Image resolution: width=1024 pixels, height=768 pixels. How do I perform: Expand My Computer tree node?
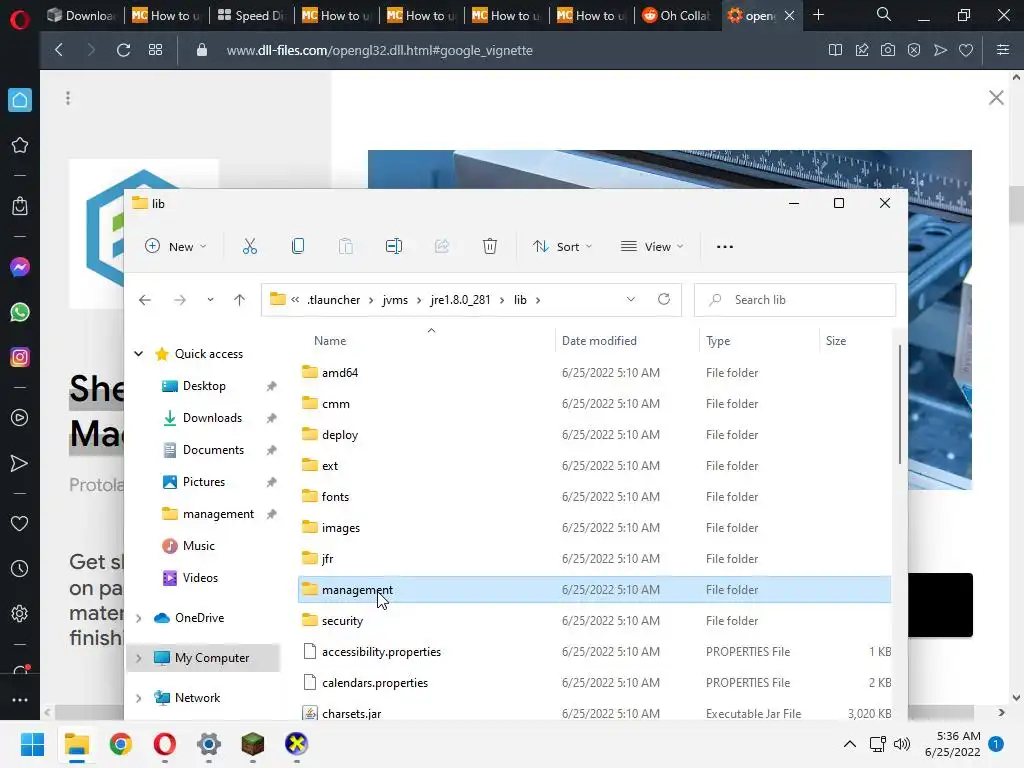(x=138, y=658)
